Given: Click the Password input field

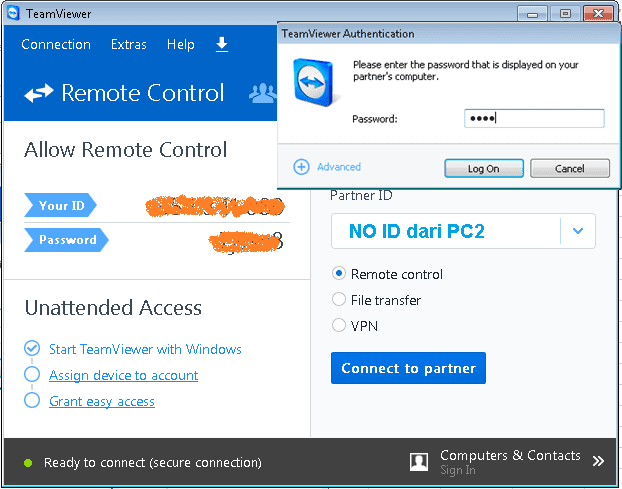Looking at the screenshot, I should click(534, 119).
